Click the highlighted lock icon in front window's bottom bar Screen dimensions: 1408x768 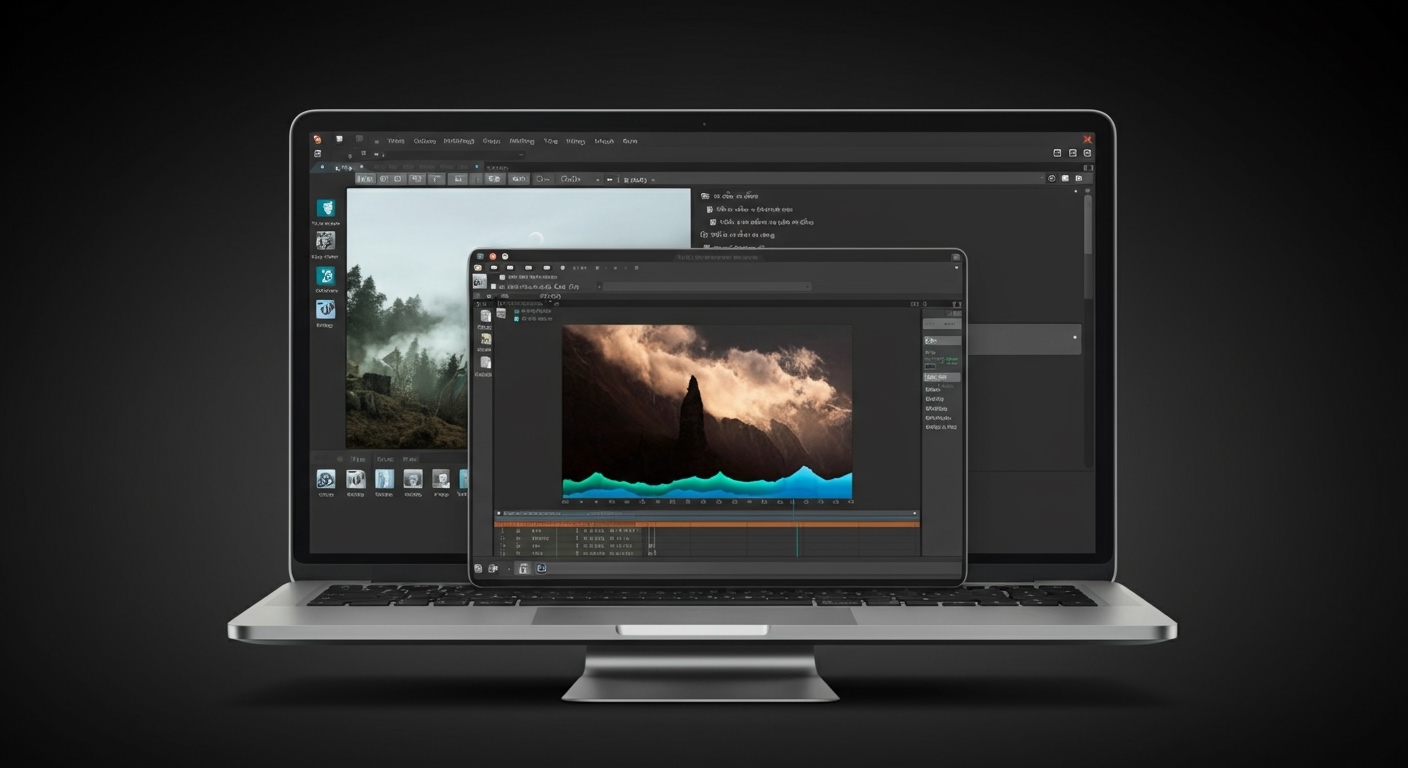[522, 568]
